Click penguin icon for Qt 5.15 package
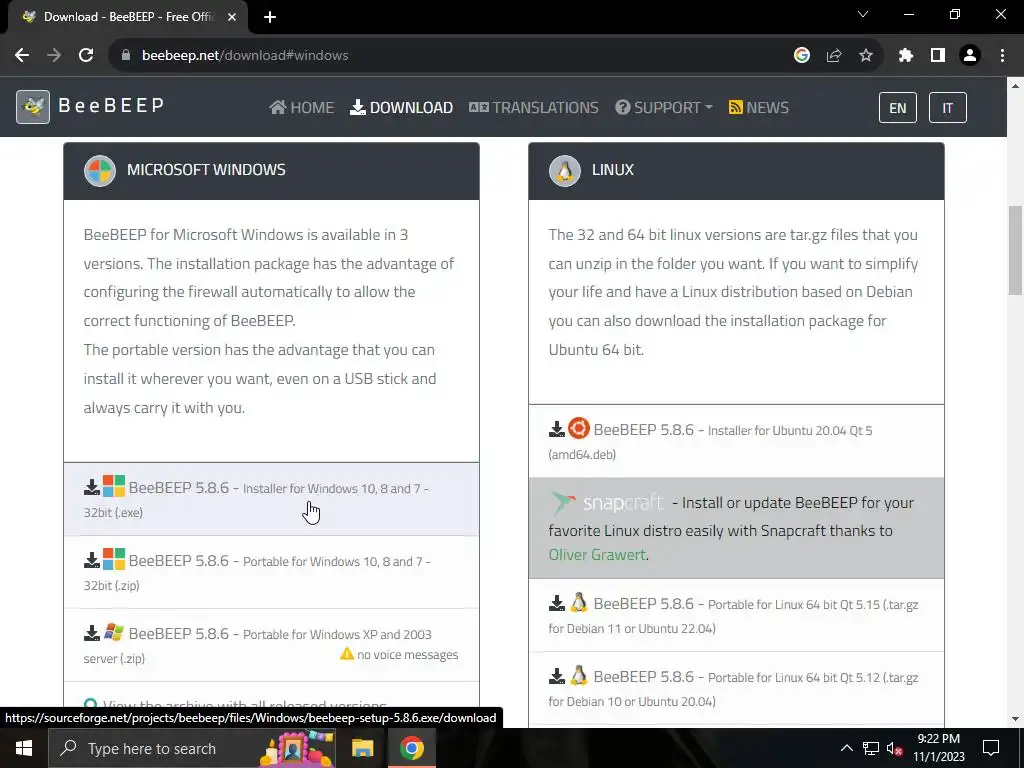1024x768 pixels. [579, 602]
